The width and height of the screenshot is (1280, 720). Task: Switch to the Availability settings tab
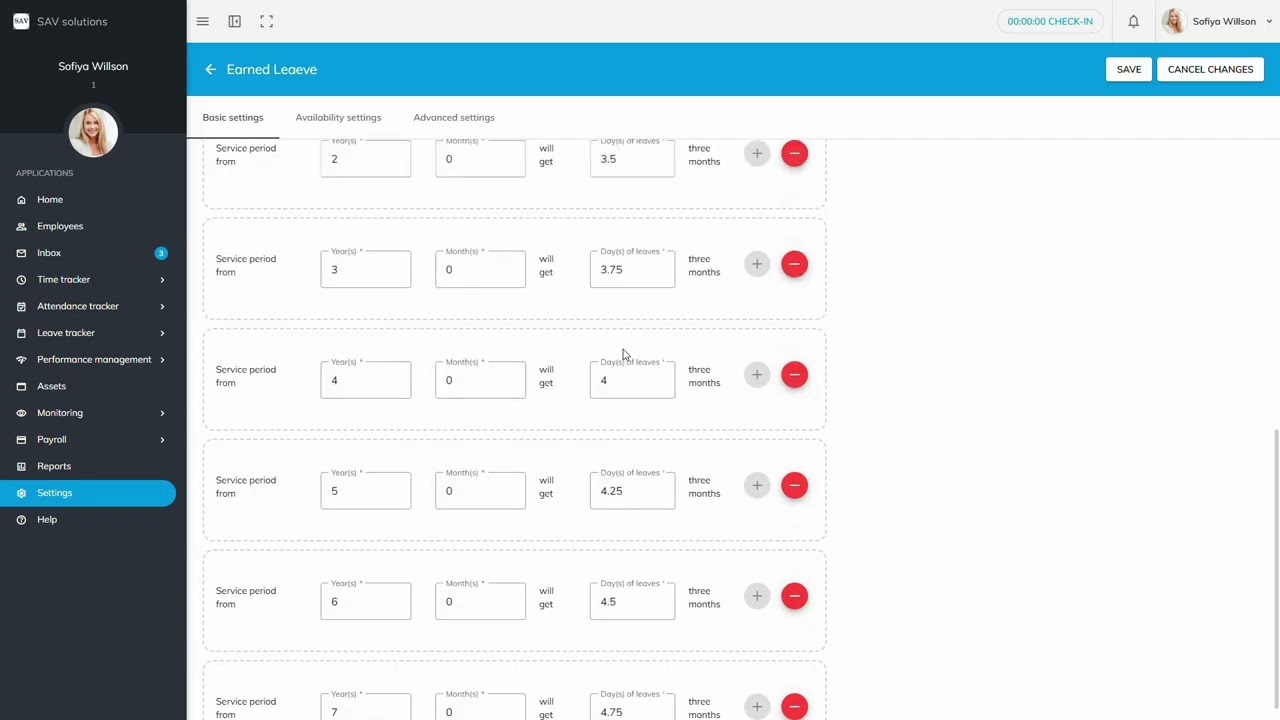pyautogui.click(x=338, y=117)
